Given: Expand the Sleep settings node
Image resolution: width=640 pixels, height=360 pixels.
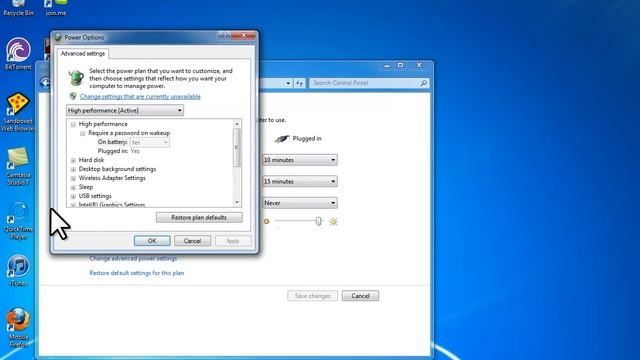Looking at the screenshot, I should 73,187.
